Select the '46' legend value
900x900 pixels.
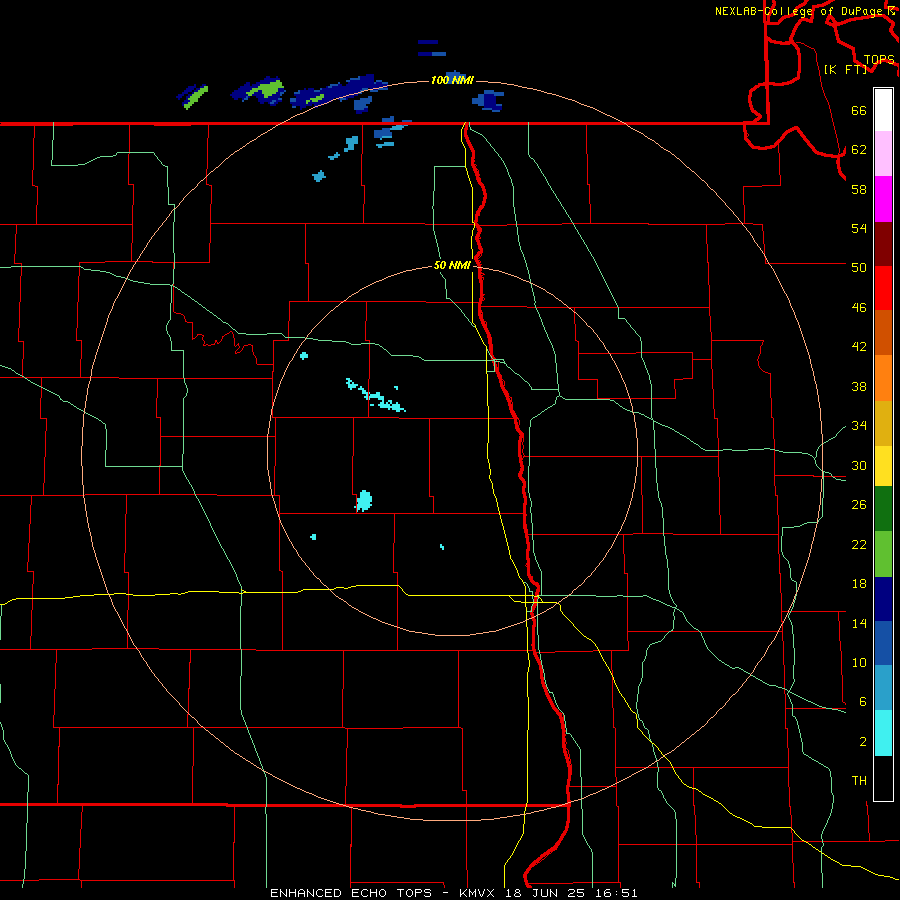[859, 308]
